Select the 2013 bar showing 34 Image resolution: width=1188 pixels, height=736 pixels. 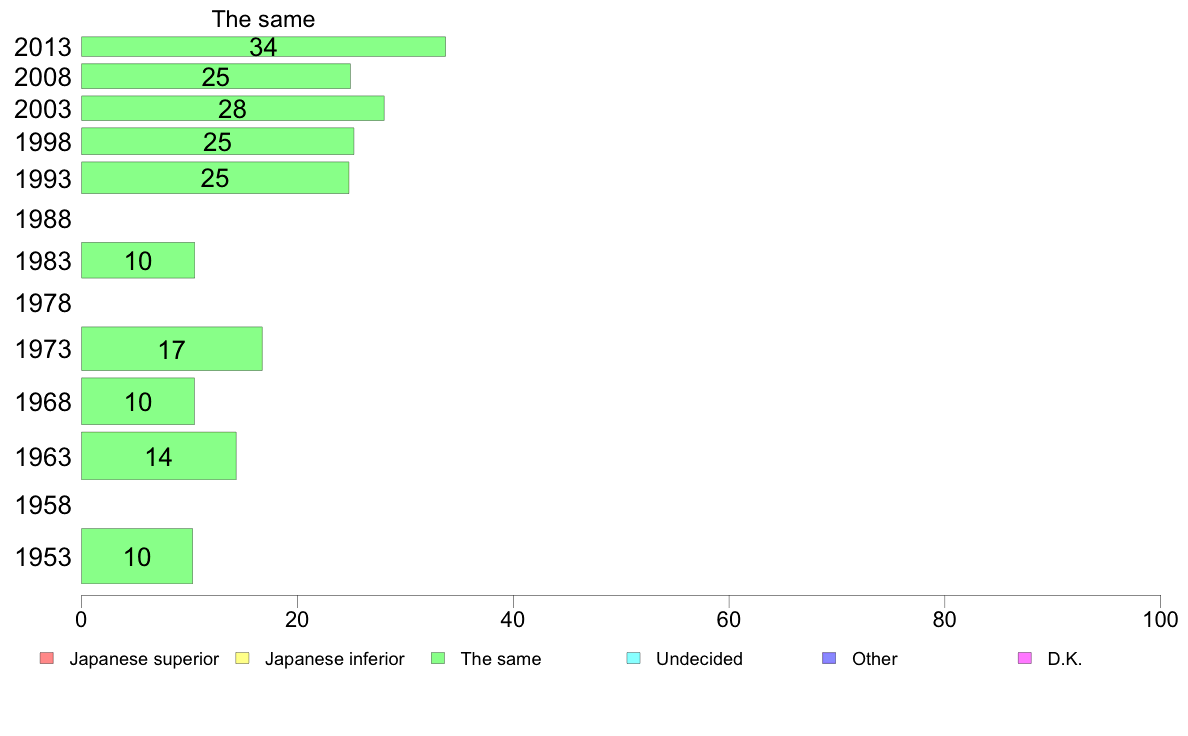pos(263,46)
